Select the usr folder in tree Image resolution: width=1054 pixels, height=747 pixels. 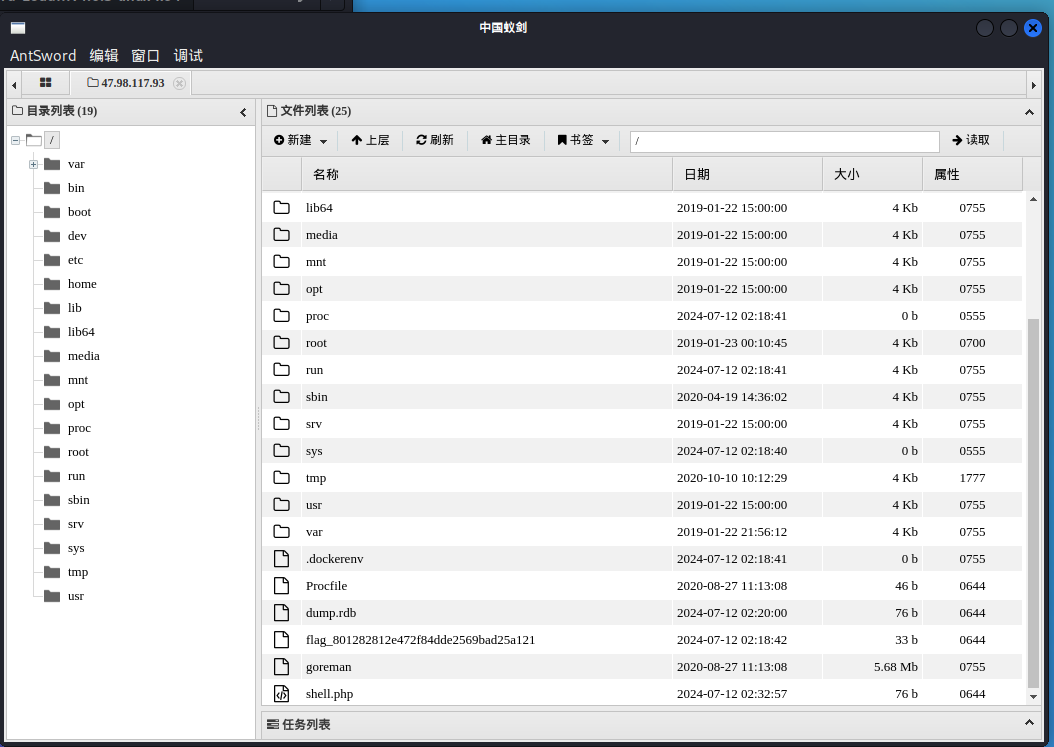[76, 596]
